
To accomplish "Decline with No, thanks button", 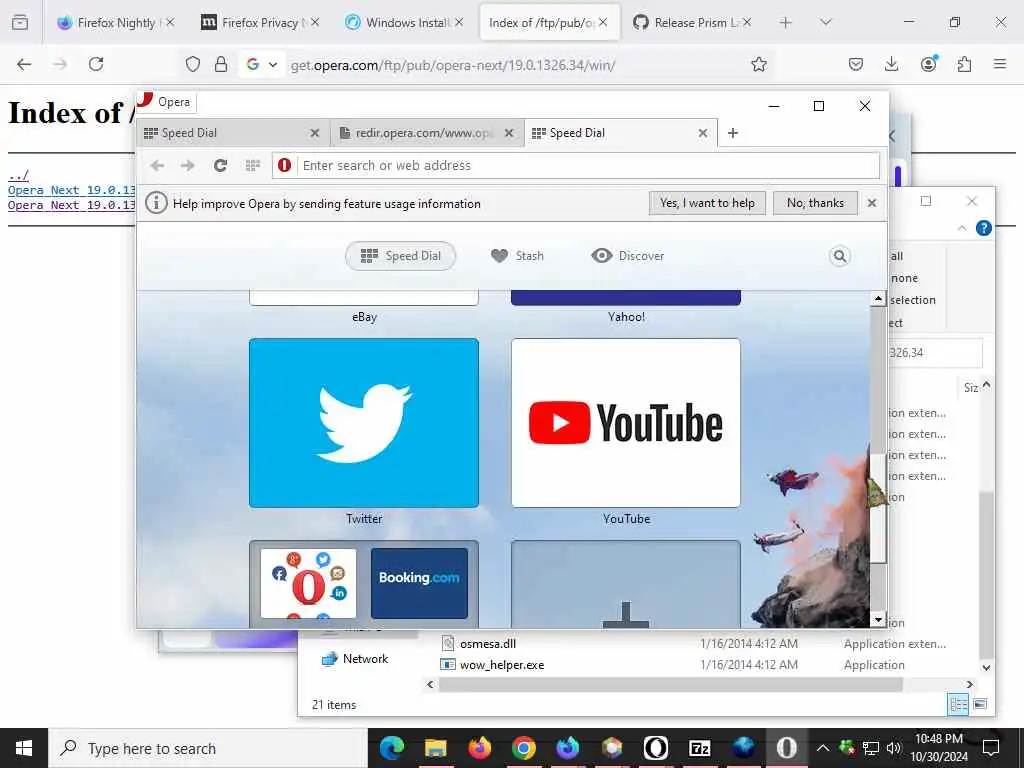I will pos(815,203).
